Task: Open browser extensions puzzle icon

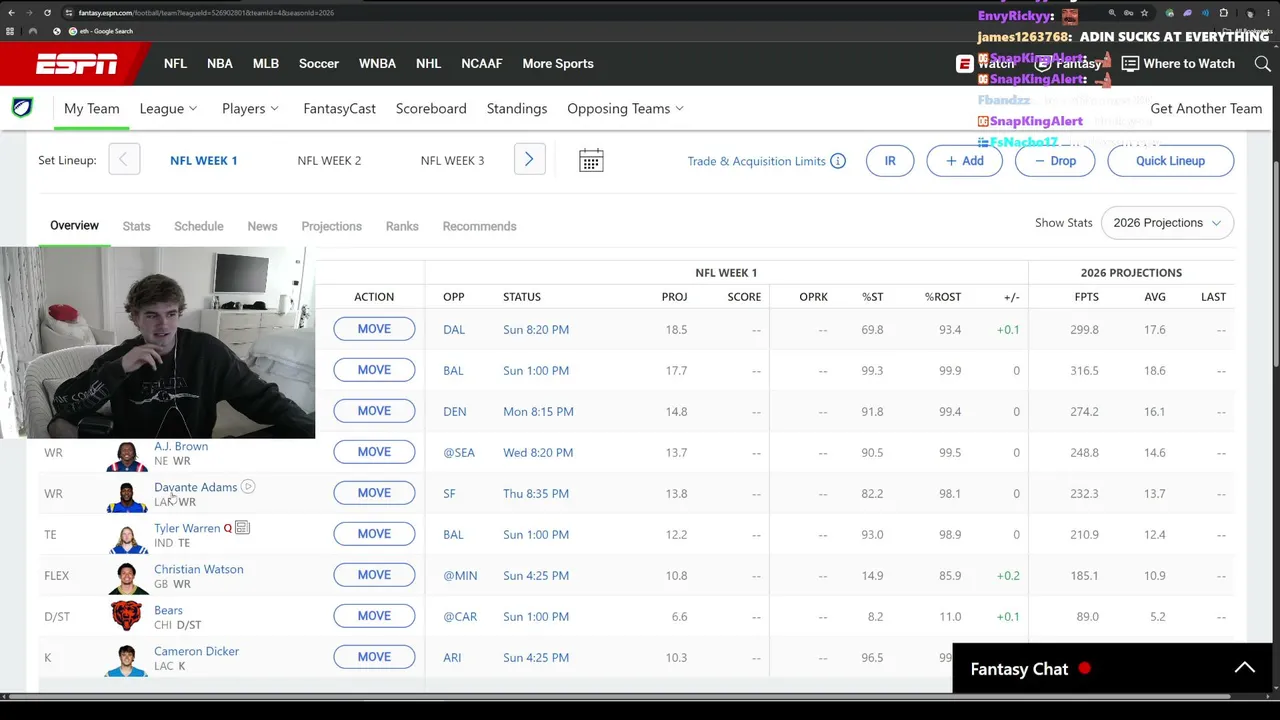Action: [x=1223, y=13]
